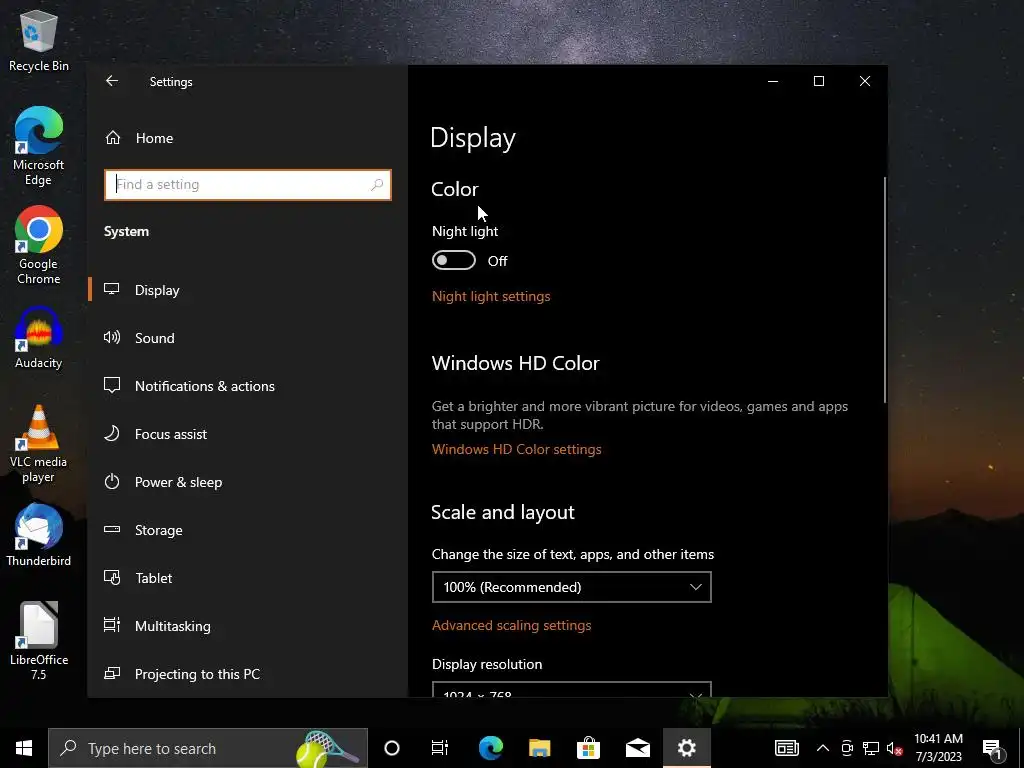The width and height of the screenshot is (1024, 768).
Task: Click the Settings gear on the taskbar
Action: point(686,748)
